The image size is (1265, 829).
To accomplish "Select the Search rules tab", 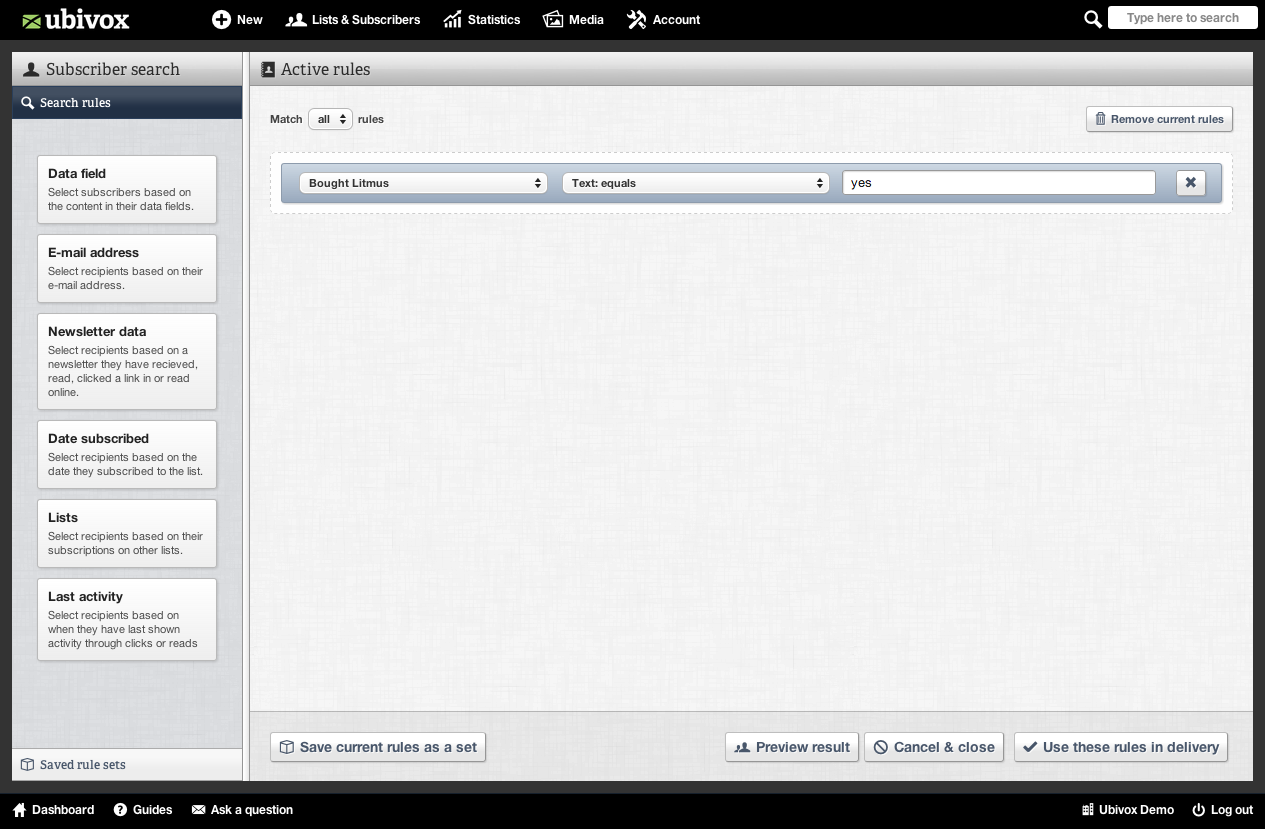I will click(x=127, y=103).
